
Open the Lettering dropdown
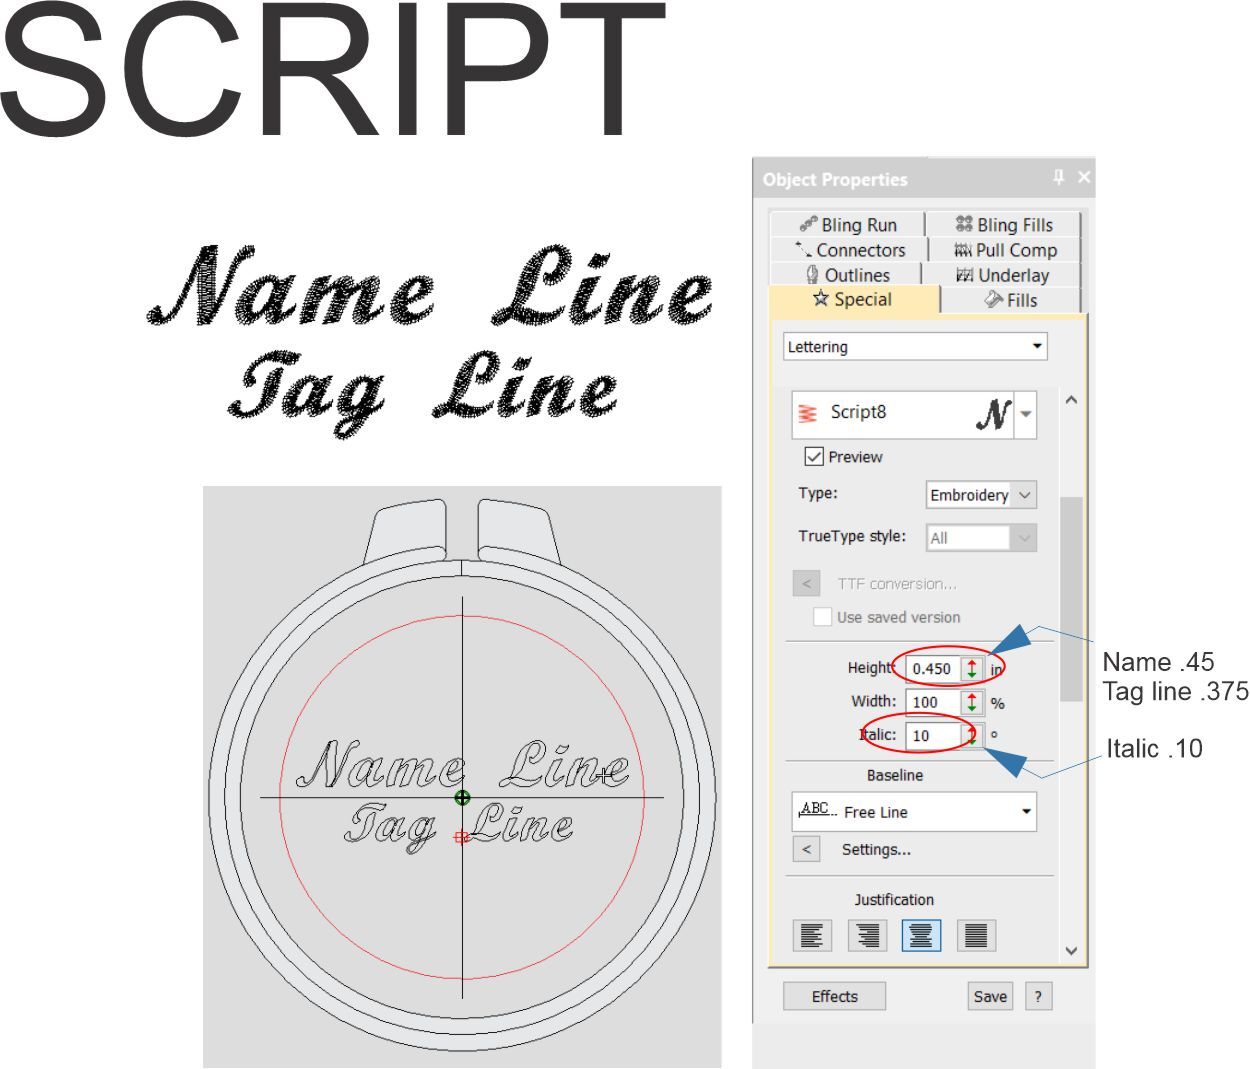pyautogui.click(x=914, y=347)
